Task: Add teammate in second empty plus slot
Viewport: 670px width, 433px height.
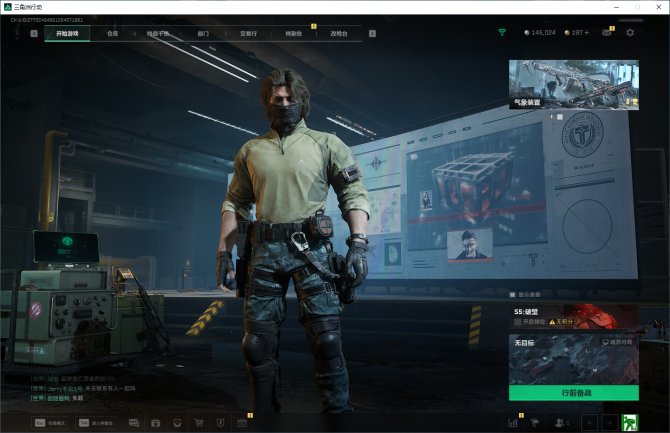Action: pos(610,423)
